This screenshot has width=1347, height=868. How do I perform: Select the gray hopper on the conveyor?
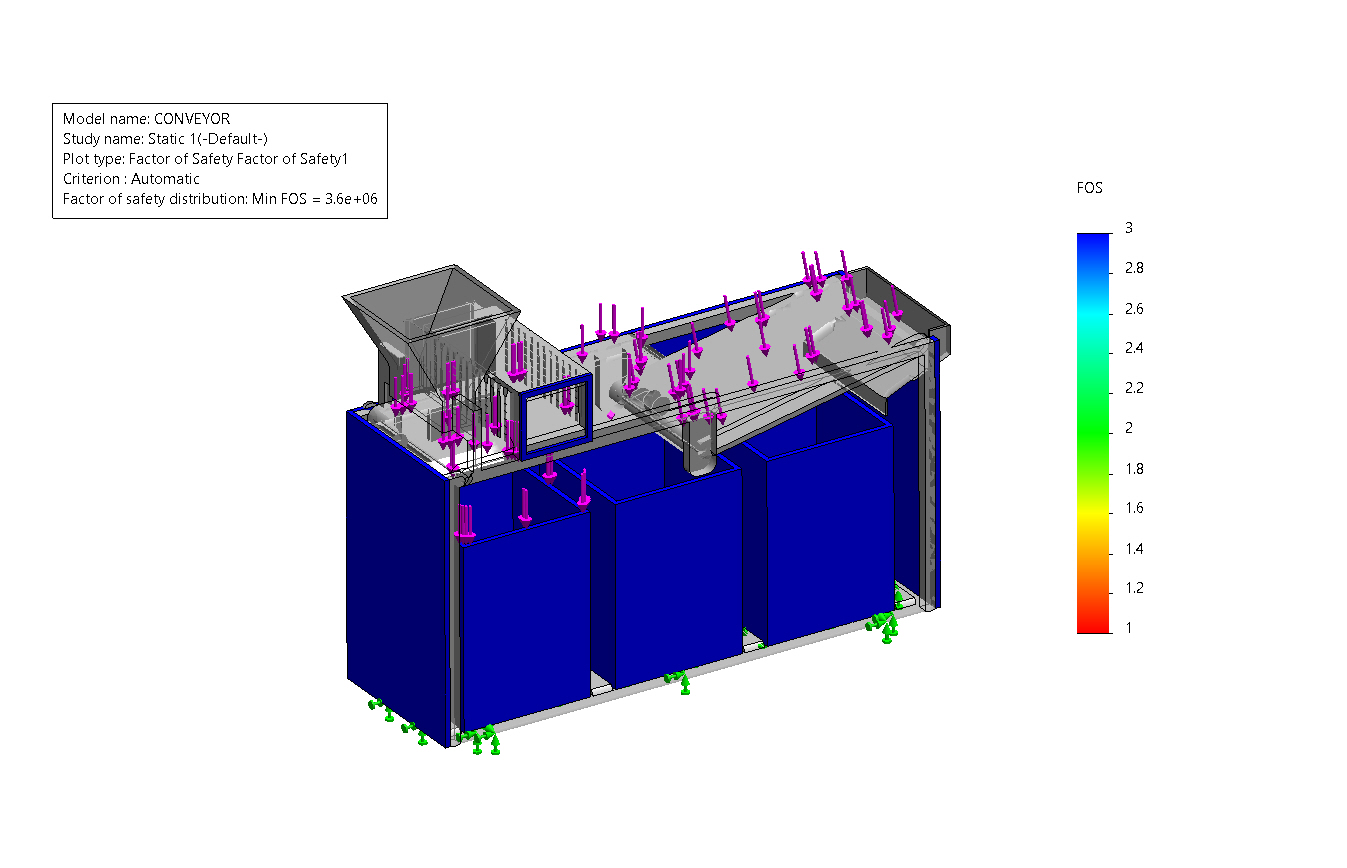click(x=430, y=310)
